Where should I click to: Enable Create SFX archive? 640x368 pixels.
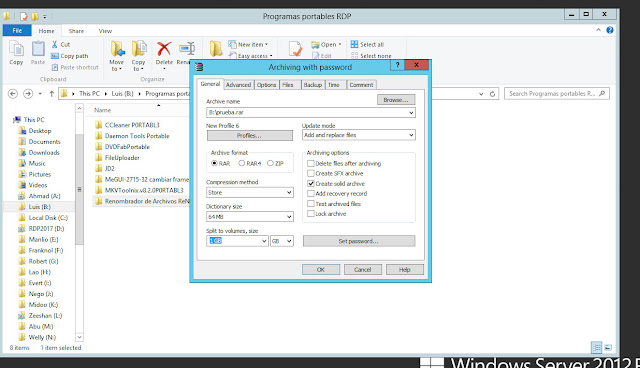pyautogui.click(x=311, y=173)
